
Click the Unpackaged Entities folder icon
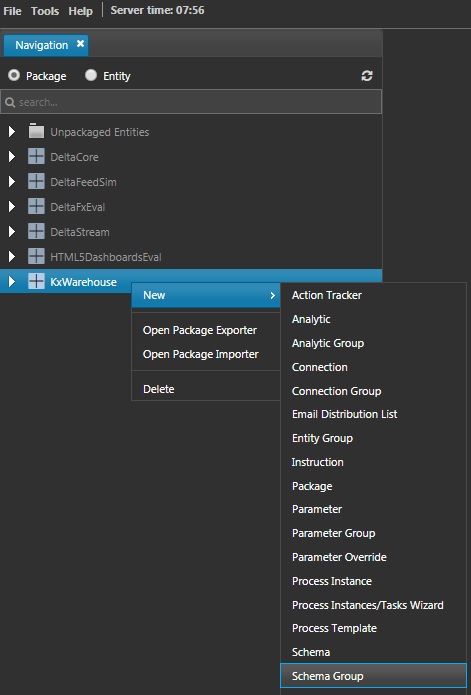(36, 131)
